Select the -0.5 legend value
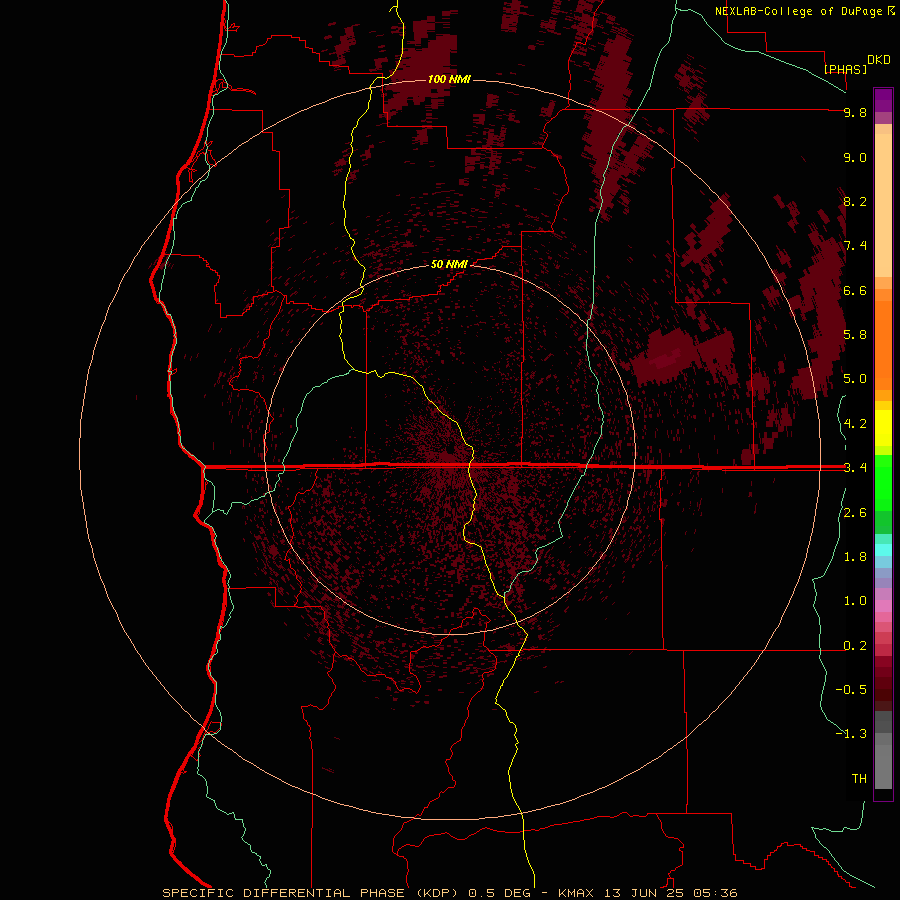This screenshot has height=900, width=900. point(851,690)
